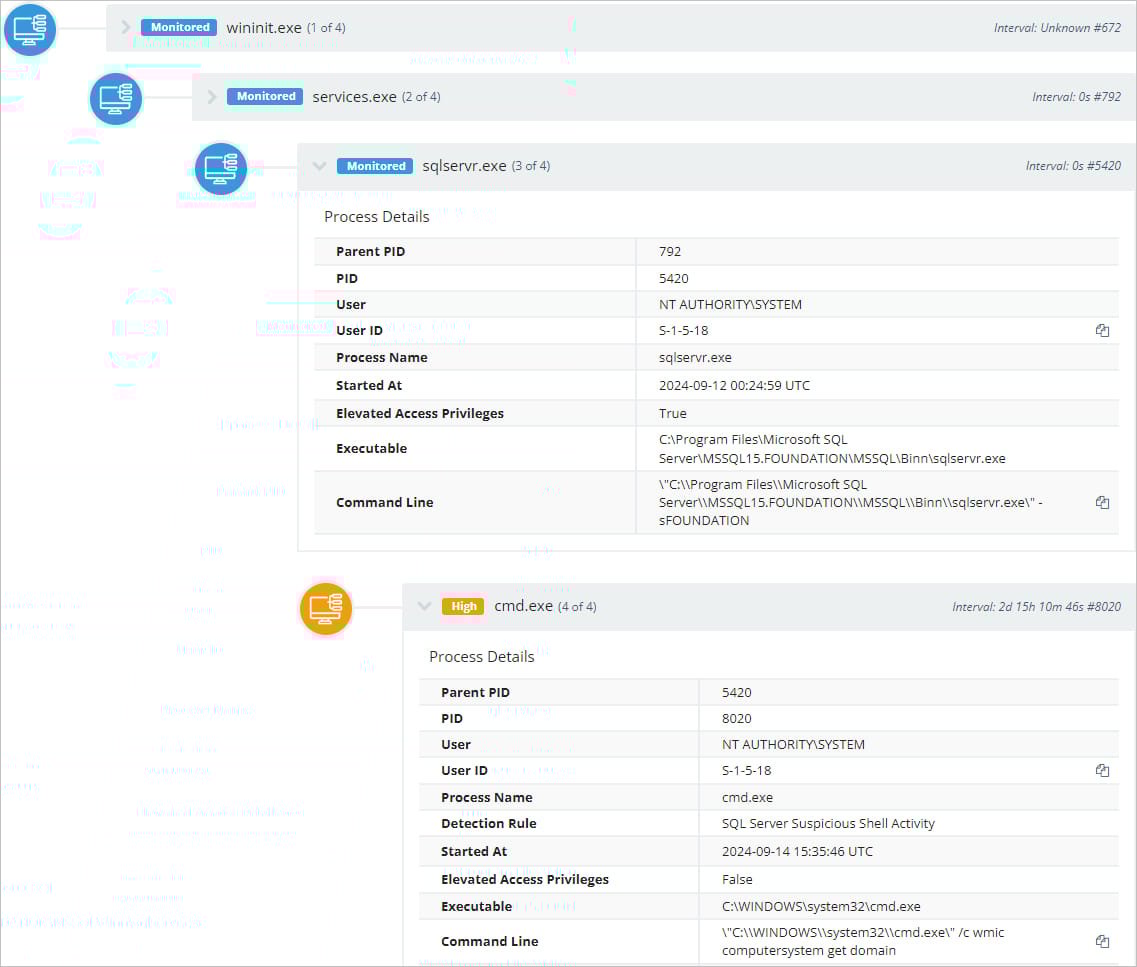1137x967 pixels.
Task: Select the wininit.exe (1 of 4) title
Action: pyautogui.click(x=286, y=28)
